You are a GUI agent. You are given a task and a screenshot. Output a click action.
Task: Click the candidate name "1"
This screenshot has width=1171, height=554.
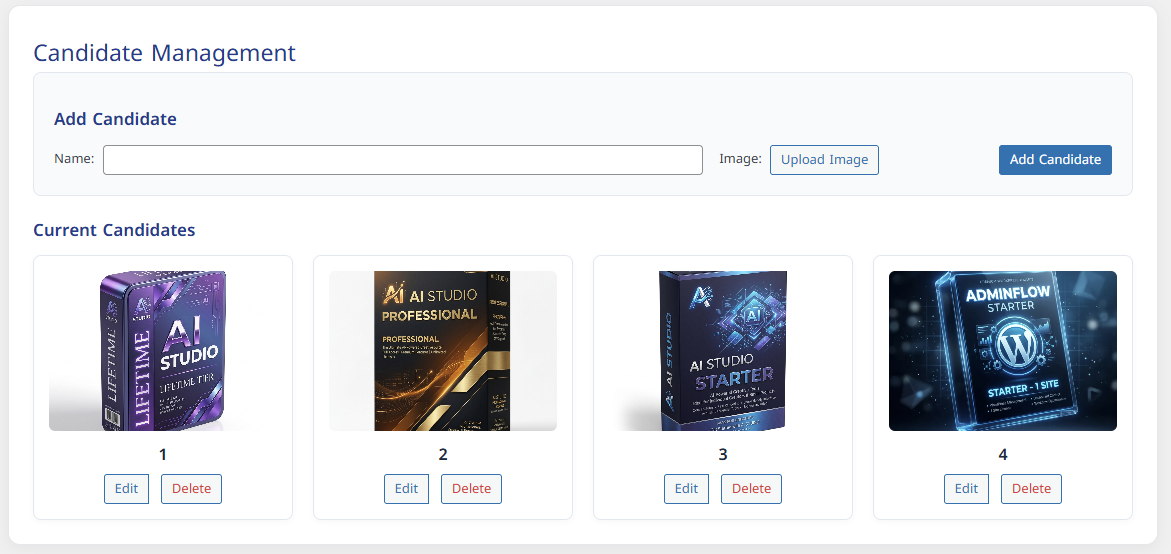tap(163, 455)
